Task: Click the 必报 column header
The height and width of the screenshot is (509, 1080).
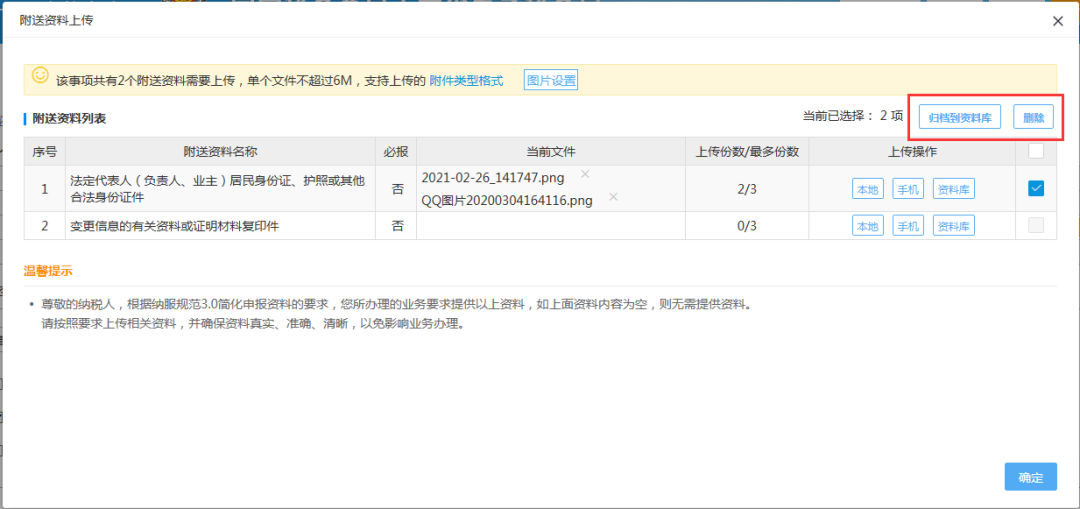Action: click(396, 151)
